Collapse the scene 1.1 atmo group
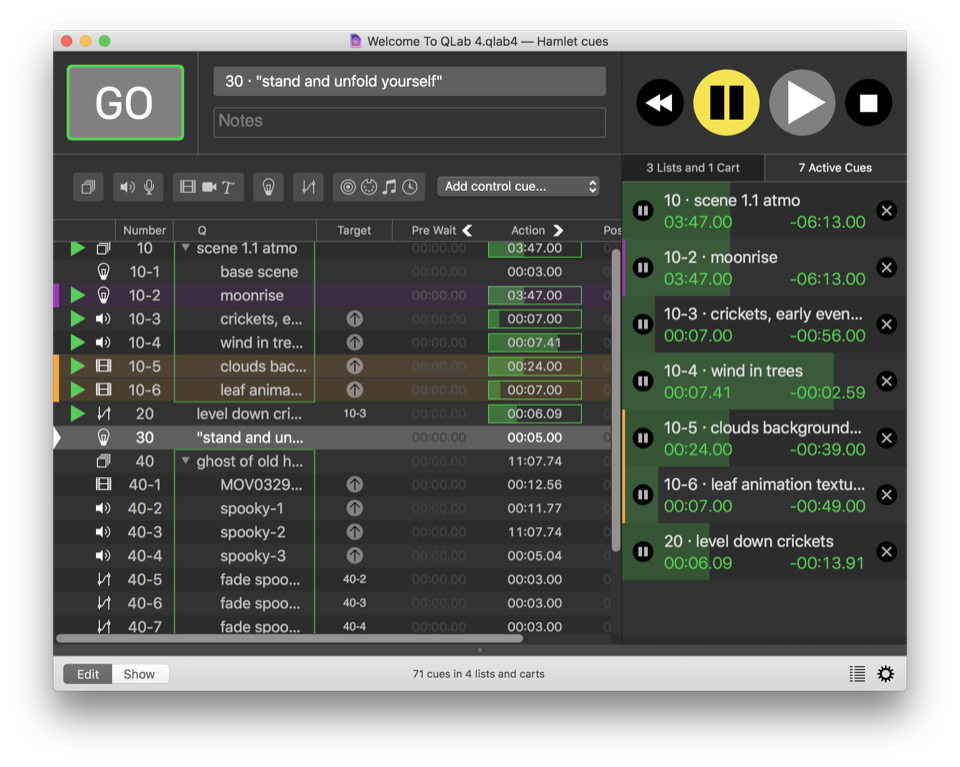Viewport: 960px width, 767px height. pos(185,248)
